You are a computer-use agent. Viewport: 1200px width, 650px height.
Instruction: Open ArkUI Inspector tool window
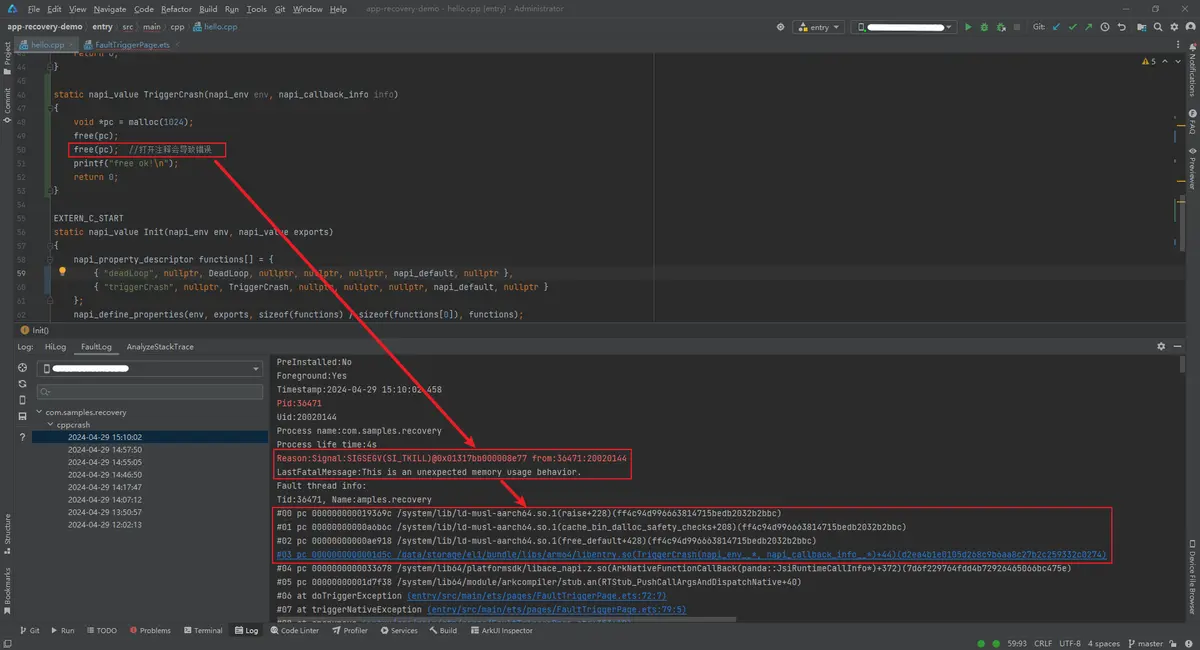coord(500,631)
